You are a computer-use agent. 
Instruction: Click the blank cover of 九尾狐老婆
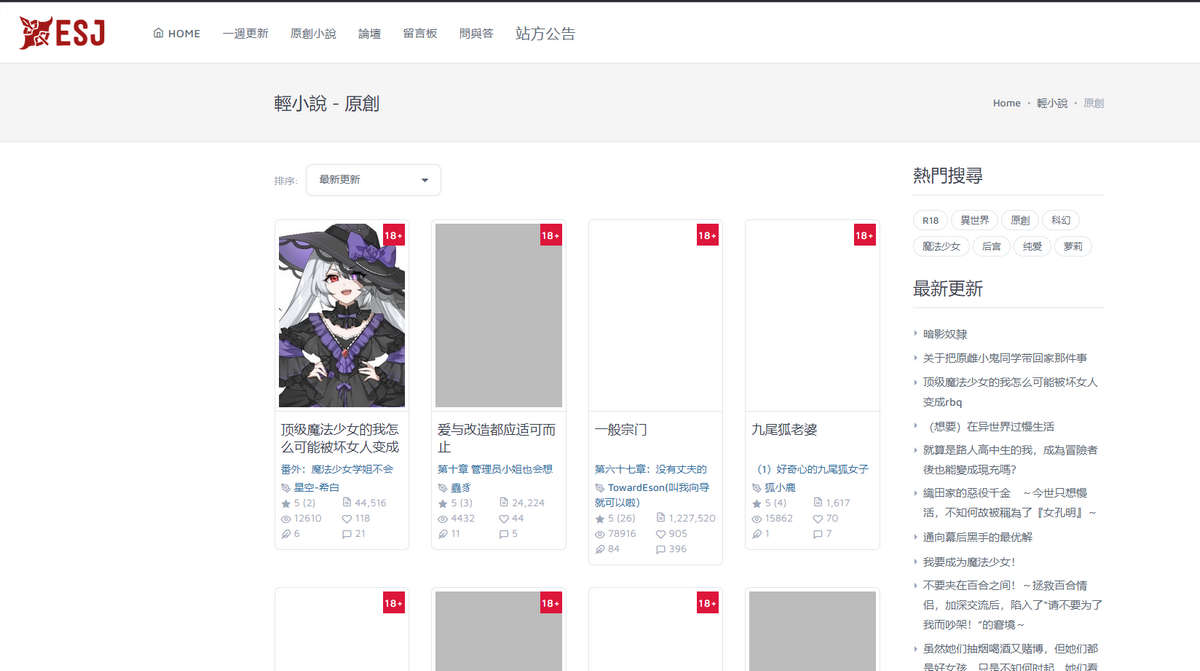(x=812, y=315)
